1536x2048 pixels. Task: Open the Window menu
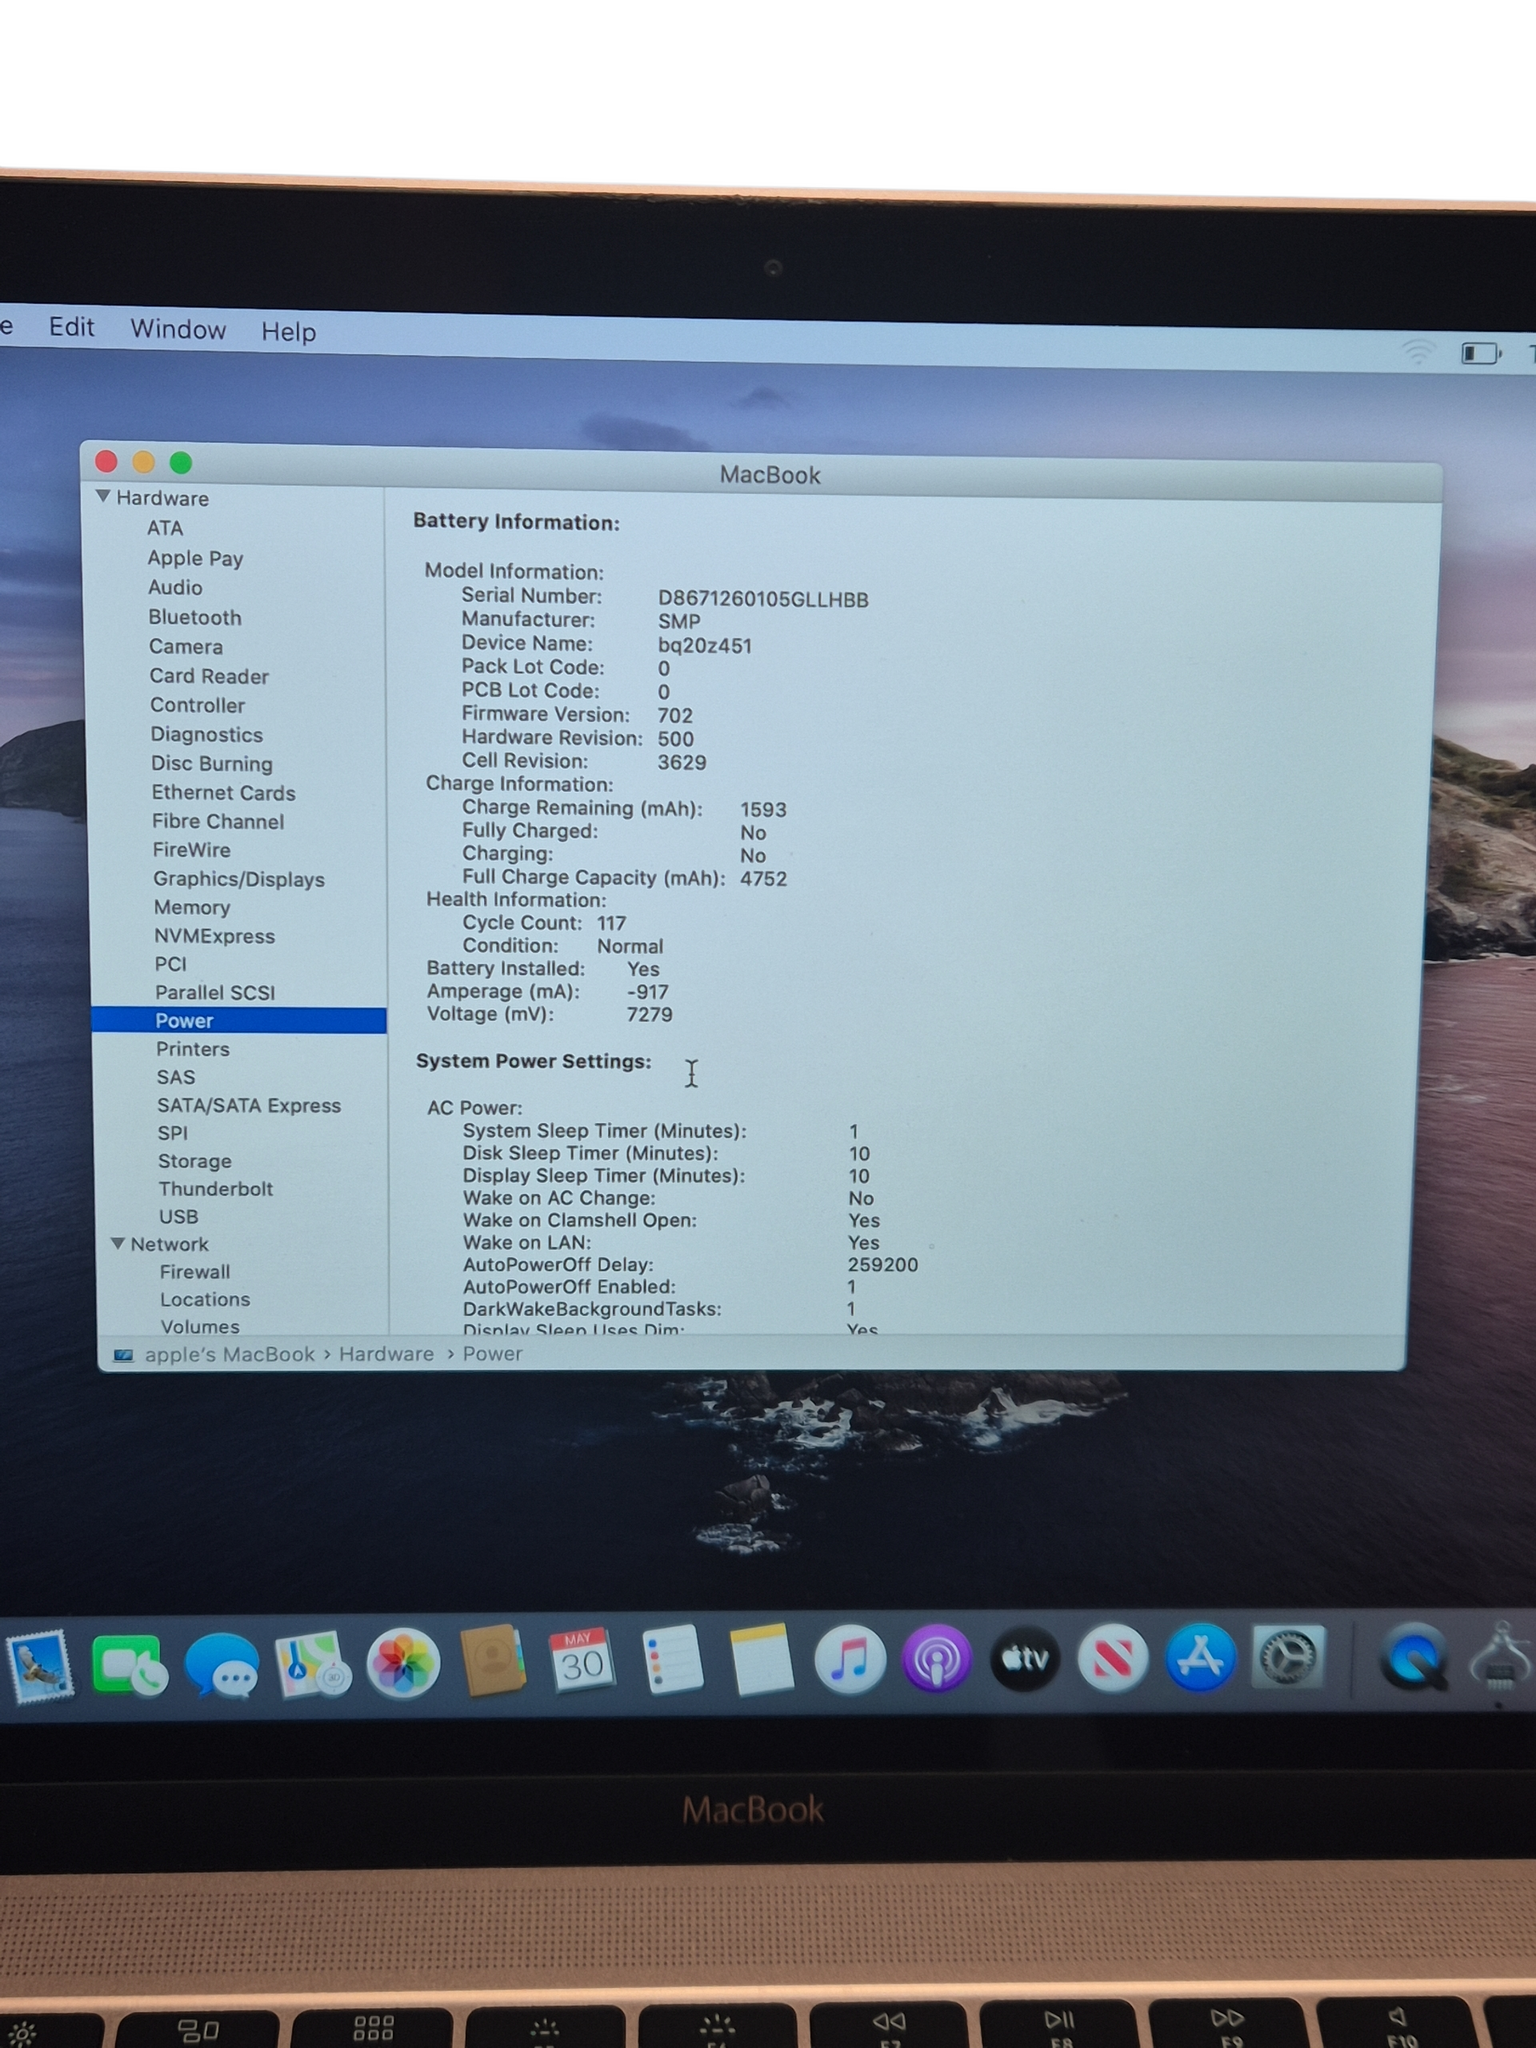[x=178, y=329]
